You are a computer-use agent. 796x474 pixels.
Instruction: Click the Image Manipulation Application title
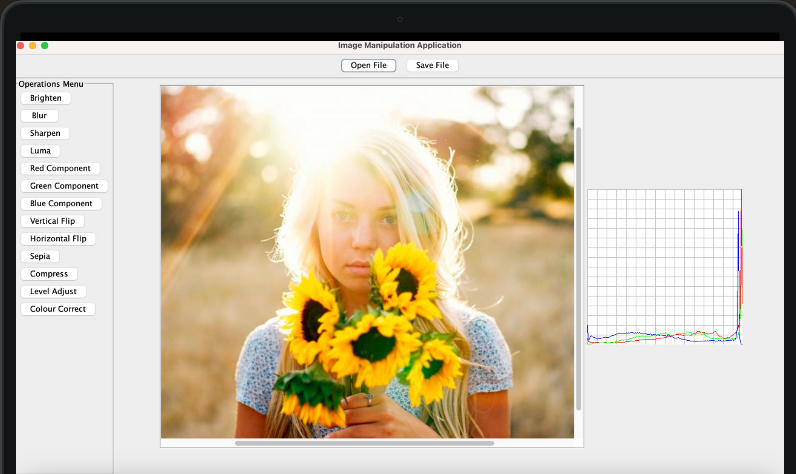pyautogui.click(x=400, y=45)
